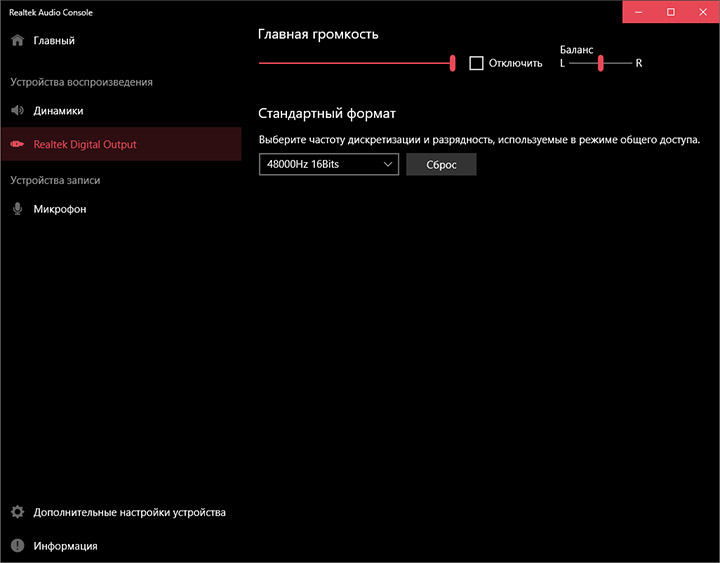The width and height of the screenshot is (720, 563).
Task: Enable the Отключить mute checkbox
Action: pos(476,63)
